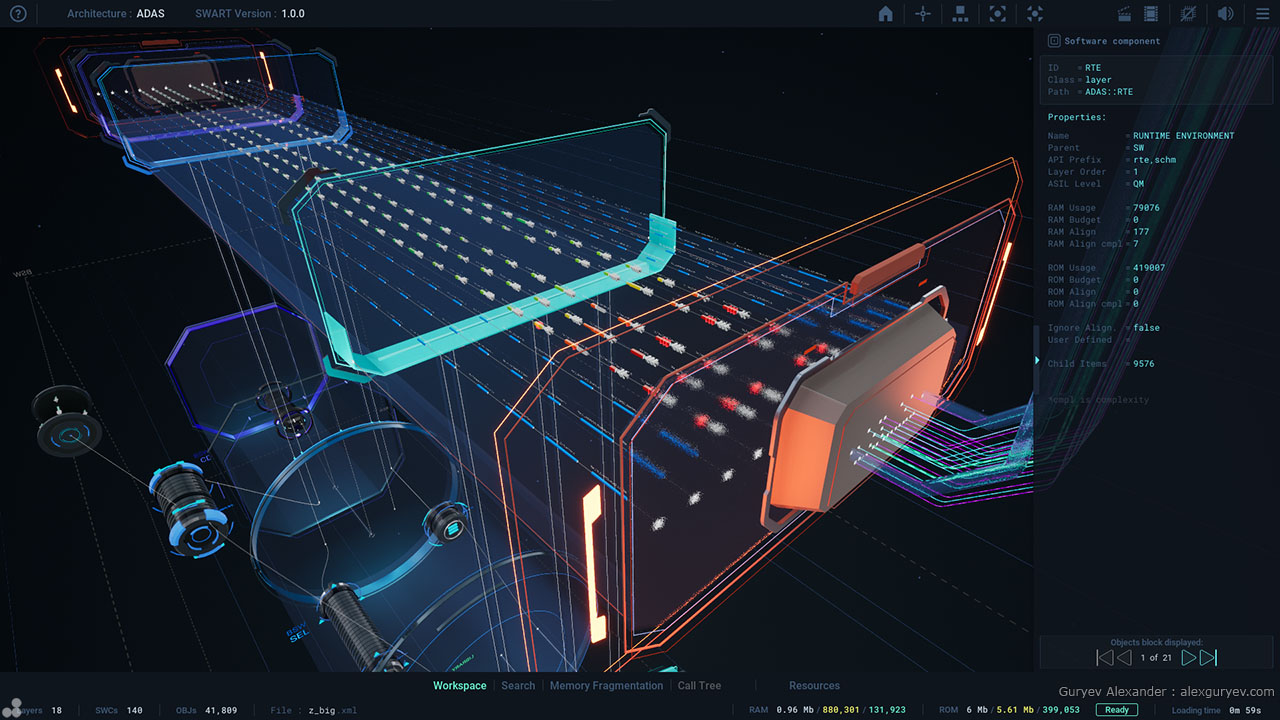Screen dimensions: 1280x720
Task: Click the film strip icon
Action: tap(1151, 14)
